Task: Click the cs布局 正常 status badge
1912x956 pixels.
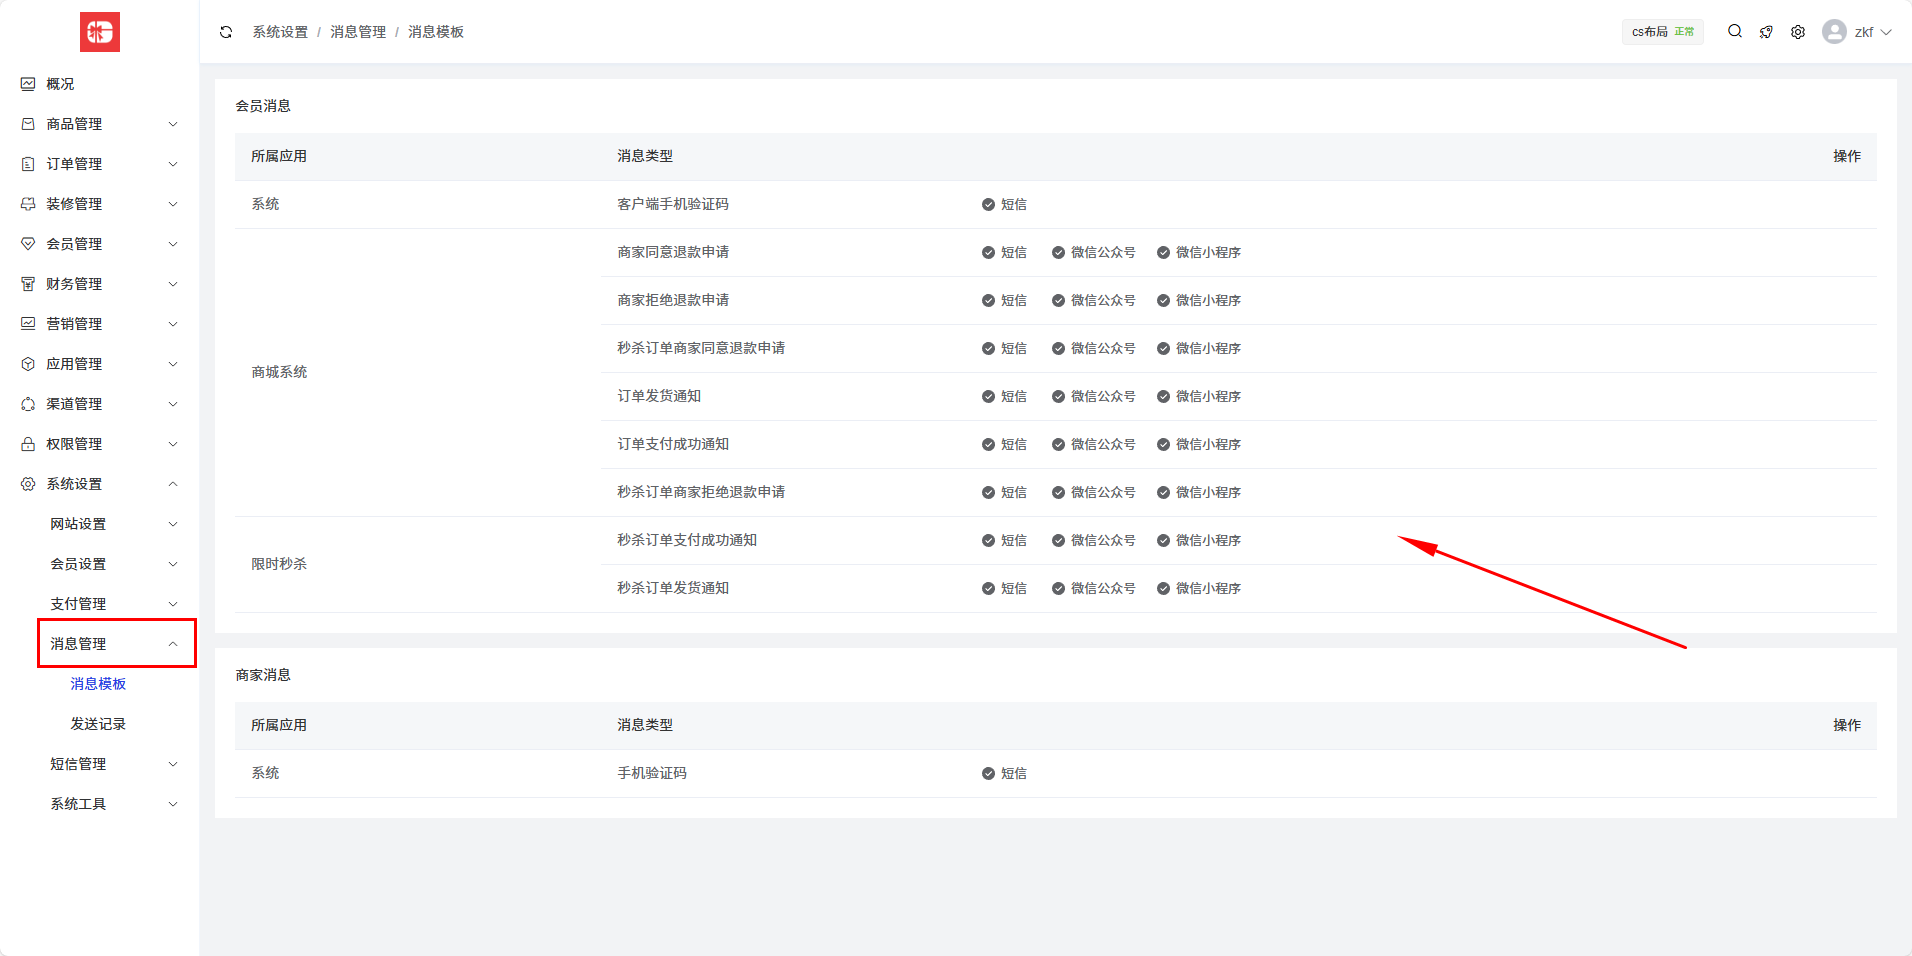Action: 1662,32
